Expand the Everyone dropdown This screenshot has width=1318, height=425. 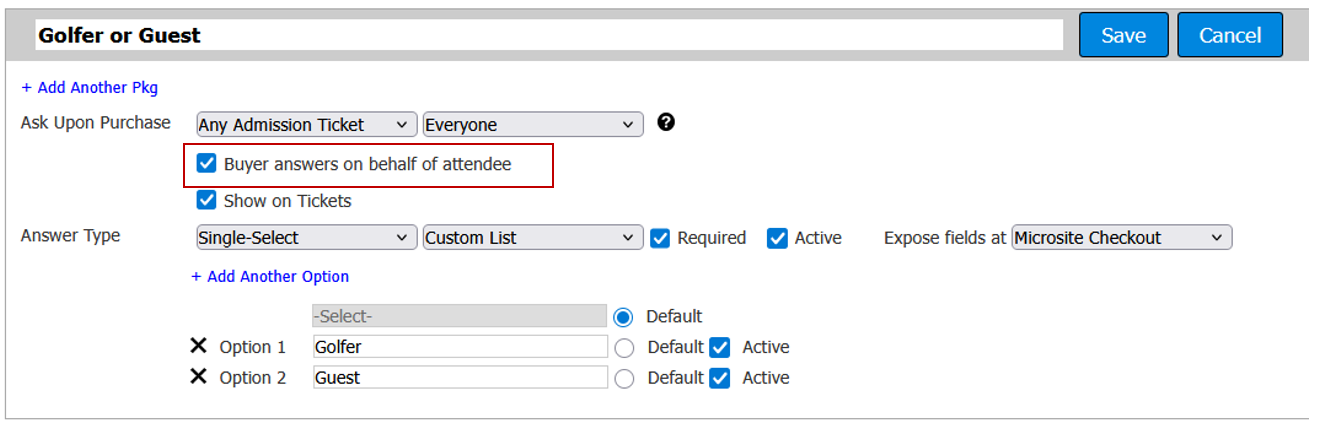point(533,125)
